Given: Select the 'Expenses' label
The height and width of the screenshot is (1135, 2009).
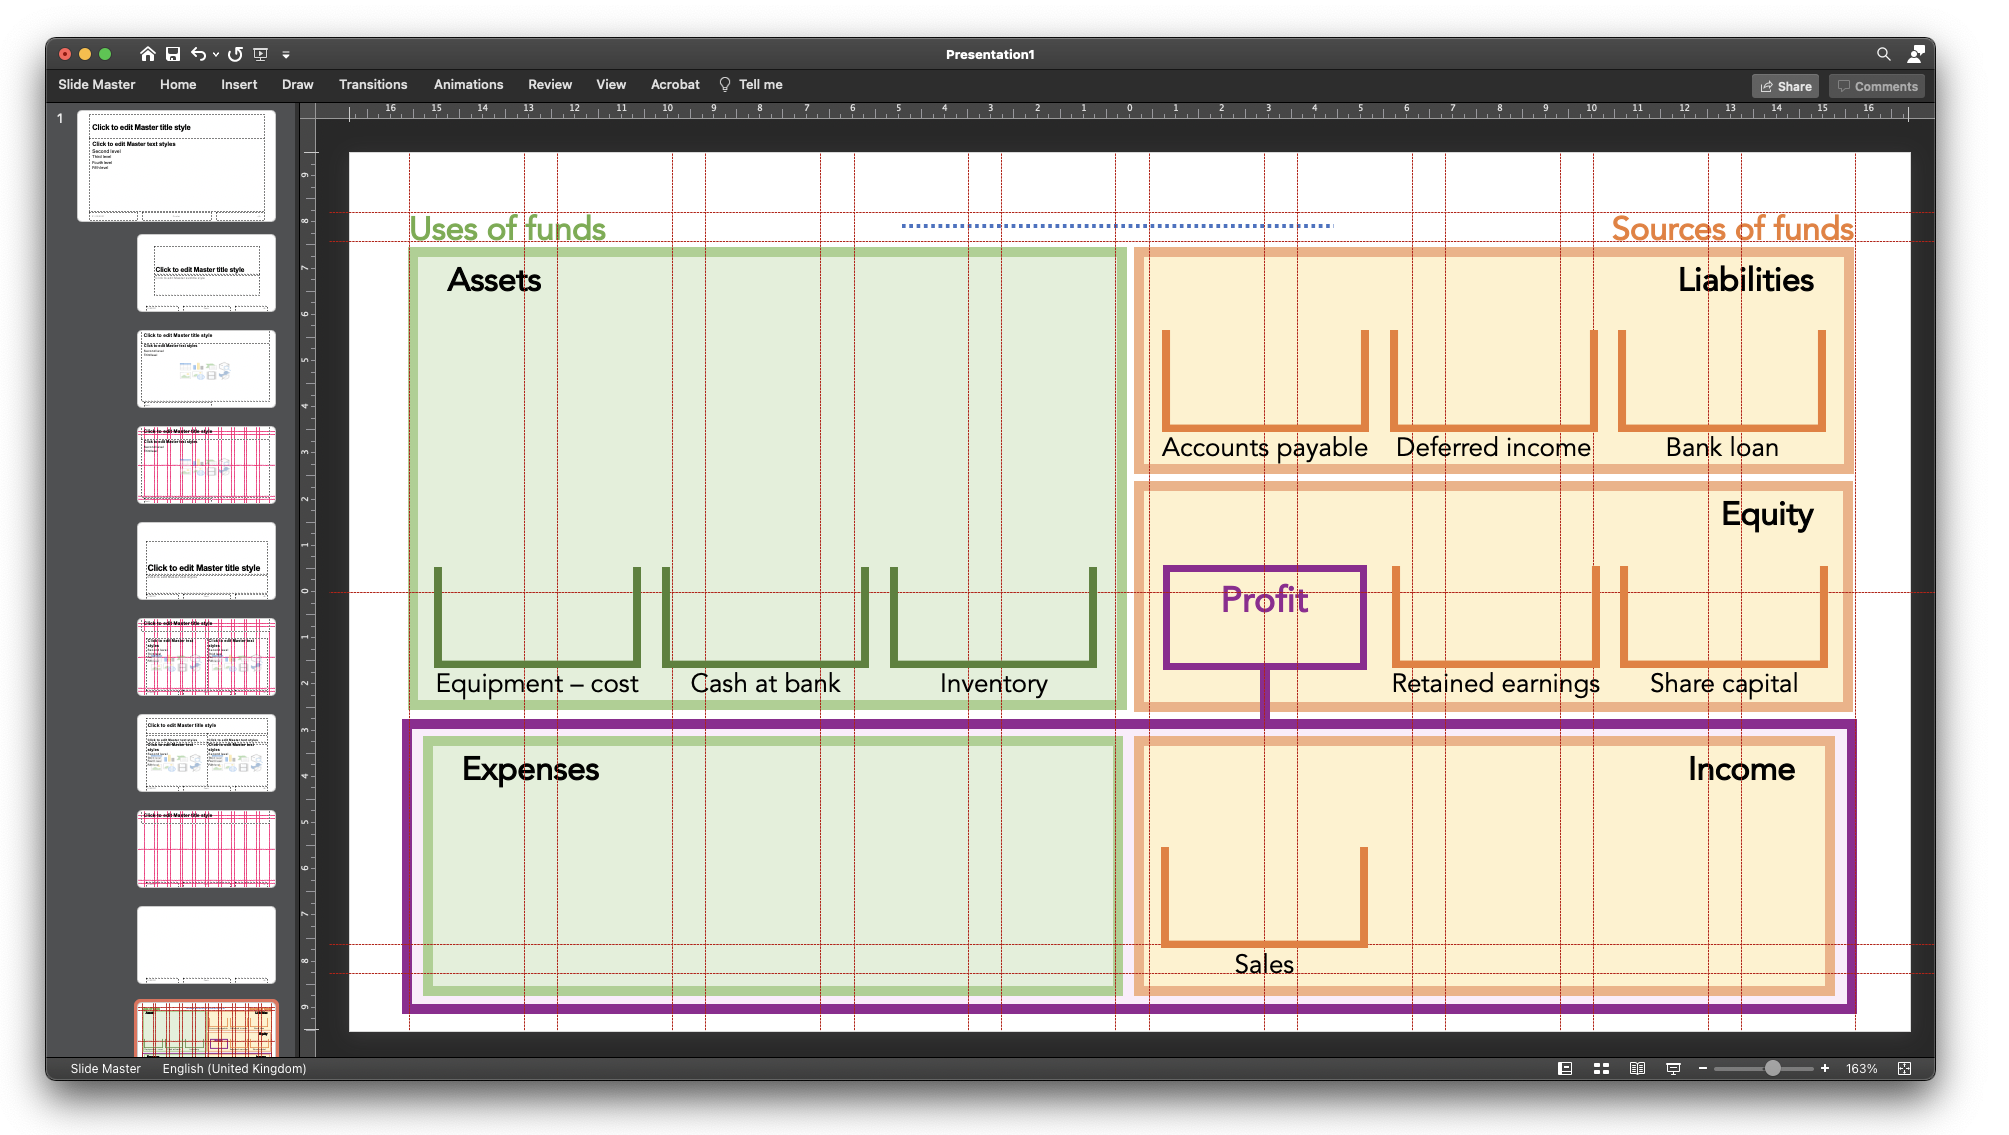Looking at the screenshot, I should click(x=530, y=769).
